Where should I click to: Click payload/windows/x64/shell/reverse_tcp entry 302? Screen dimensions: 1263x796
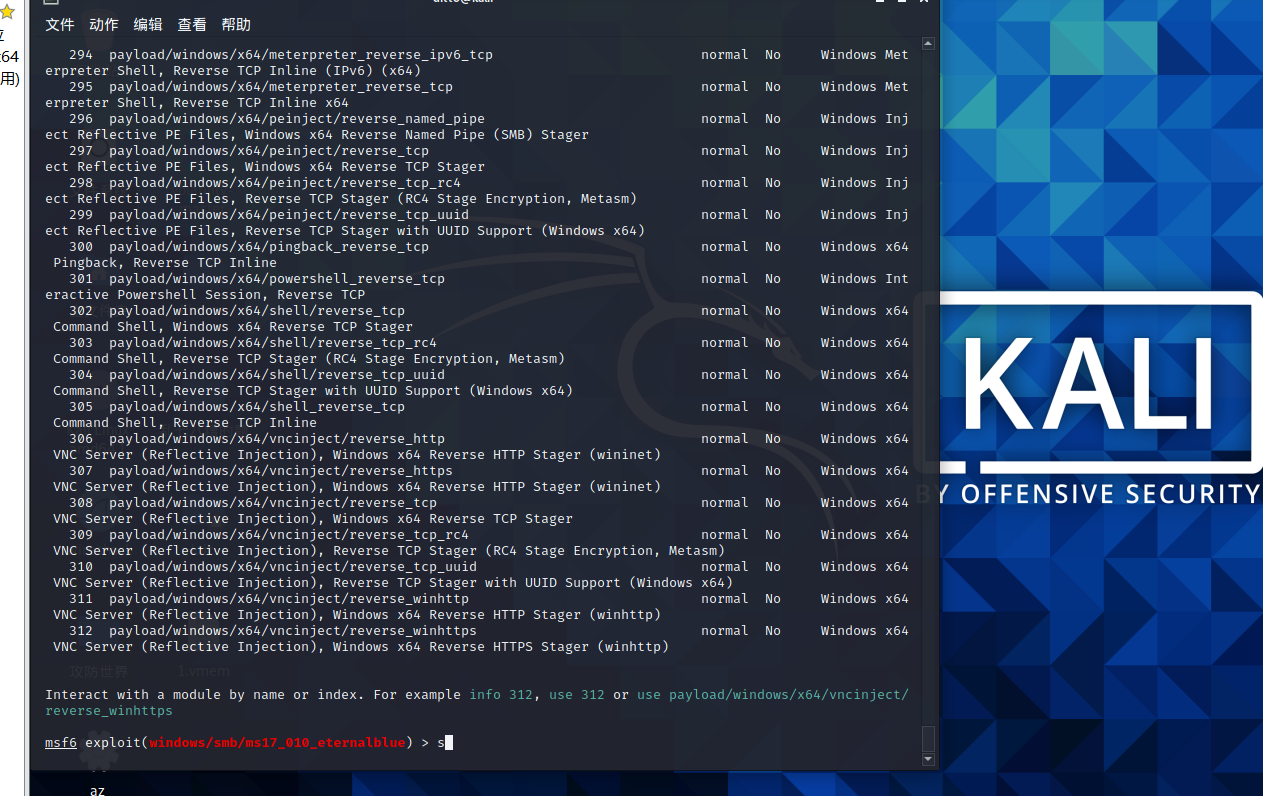[x=257, y=311]
